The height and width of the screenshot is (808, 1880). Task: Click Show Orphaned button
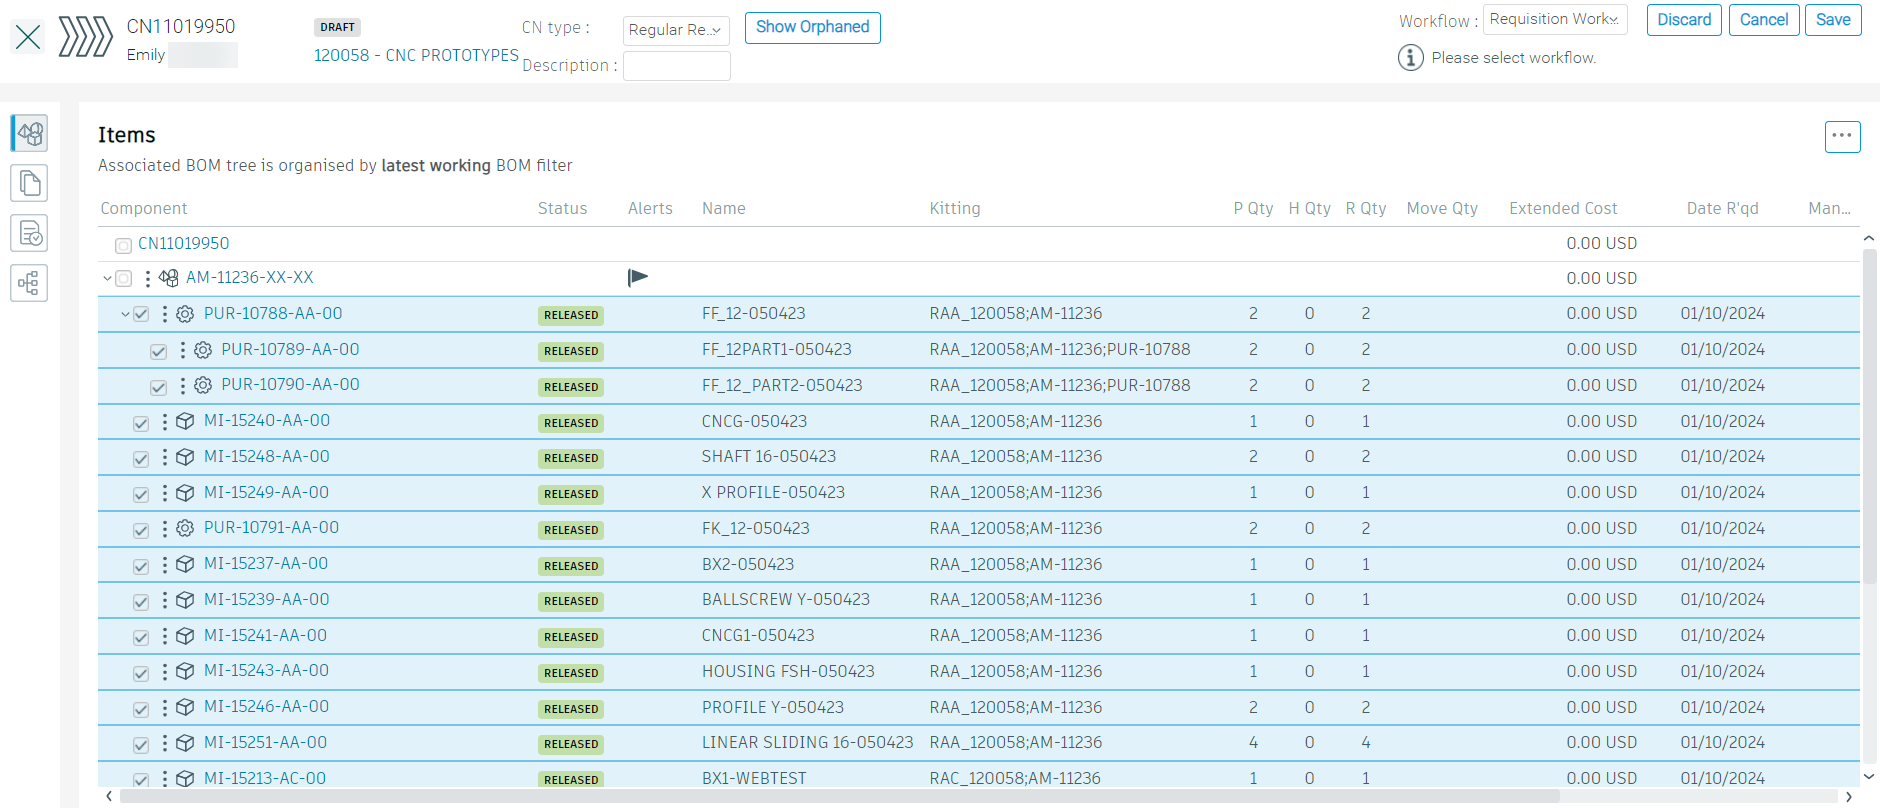tap(813, 27)
